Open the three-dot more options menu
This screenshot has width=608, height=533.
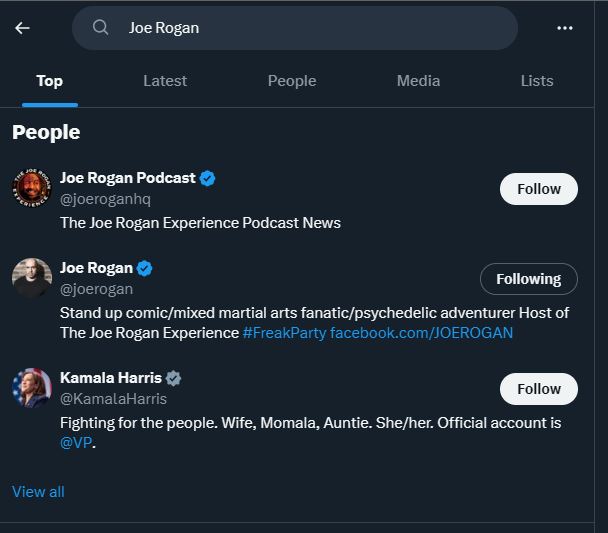565,28
